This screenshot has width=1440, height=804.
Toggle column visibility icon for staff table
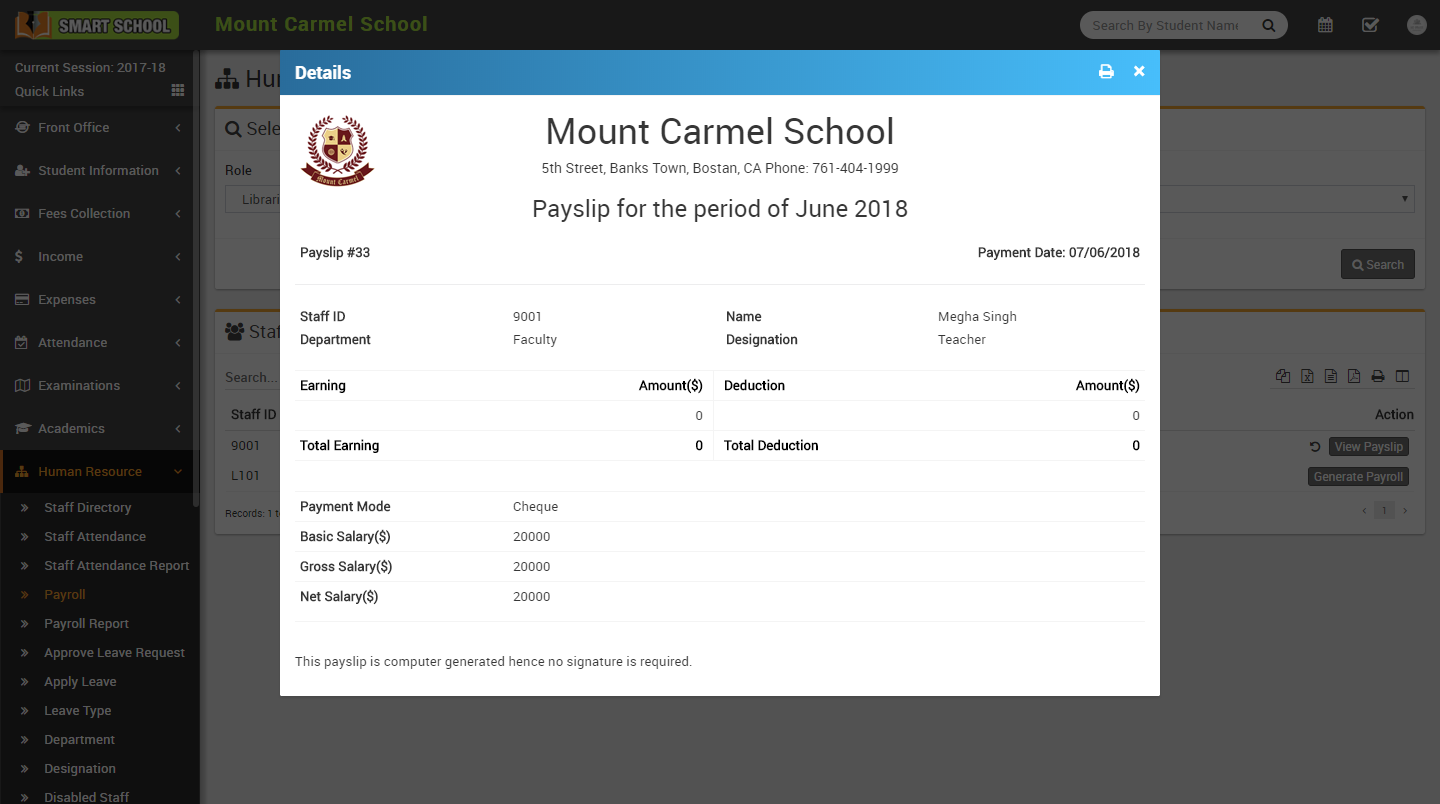click(1402, 377)
